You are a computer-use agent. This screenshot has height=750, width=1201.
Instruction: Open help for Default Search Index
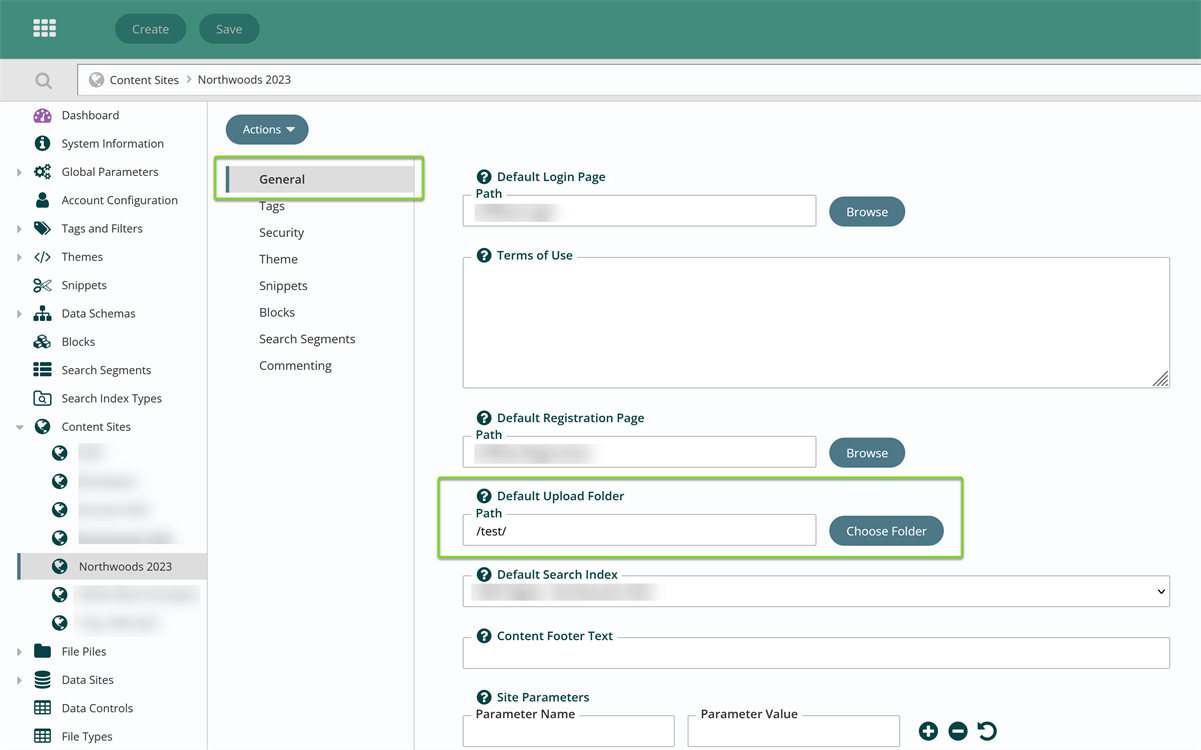484,575
